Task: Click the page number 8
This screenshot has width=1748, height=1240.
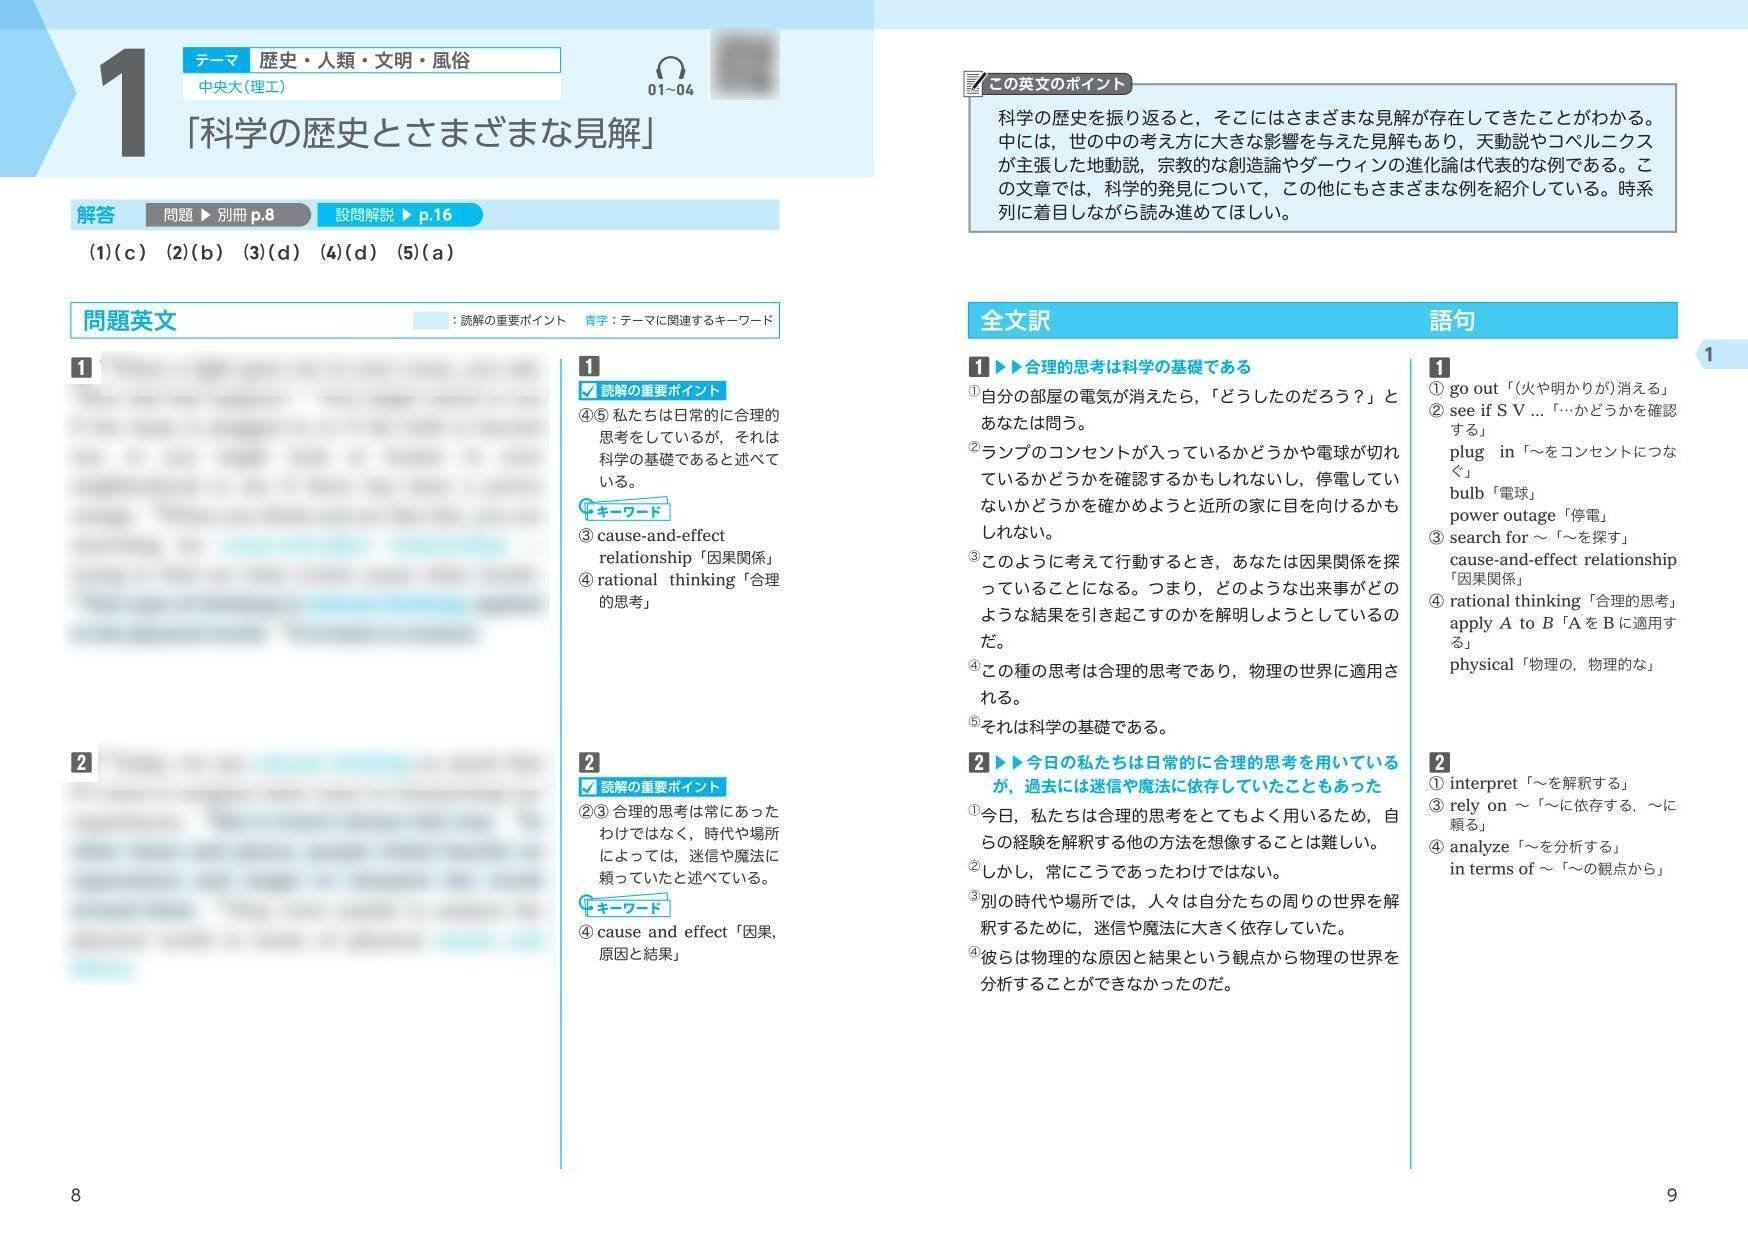Action: click(75, 1195)
